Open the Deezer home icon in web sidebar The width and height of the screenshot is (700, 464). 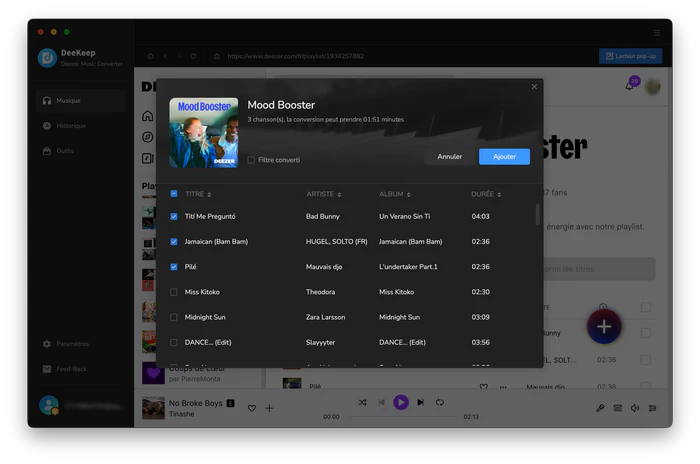148,116
